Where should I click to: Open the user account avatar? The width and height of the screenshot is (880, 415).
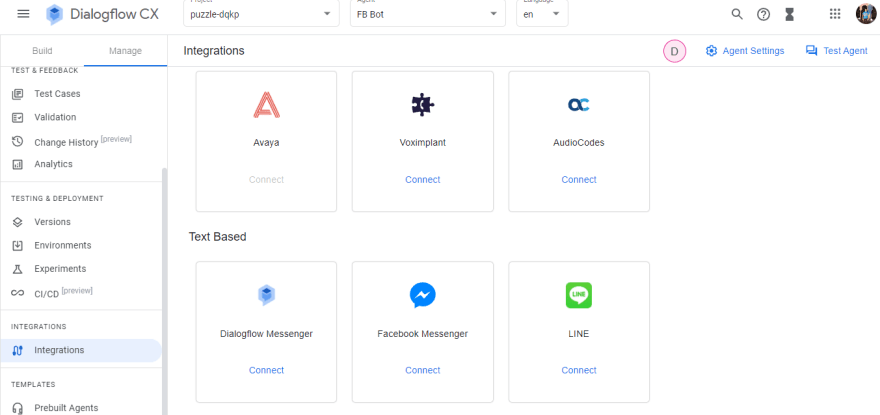click(866, 13)
